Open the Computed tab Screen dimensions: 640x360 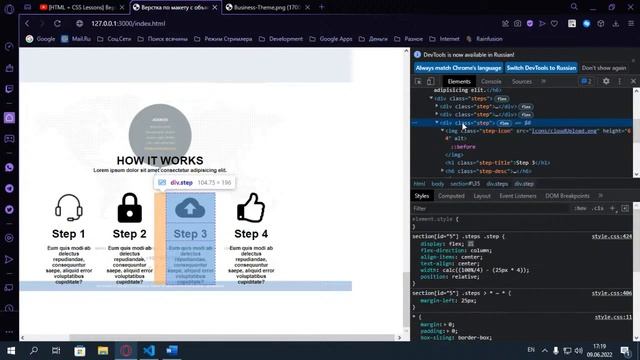click(x=451, y=196)
